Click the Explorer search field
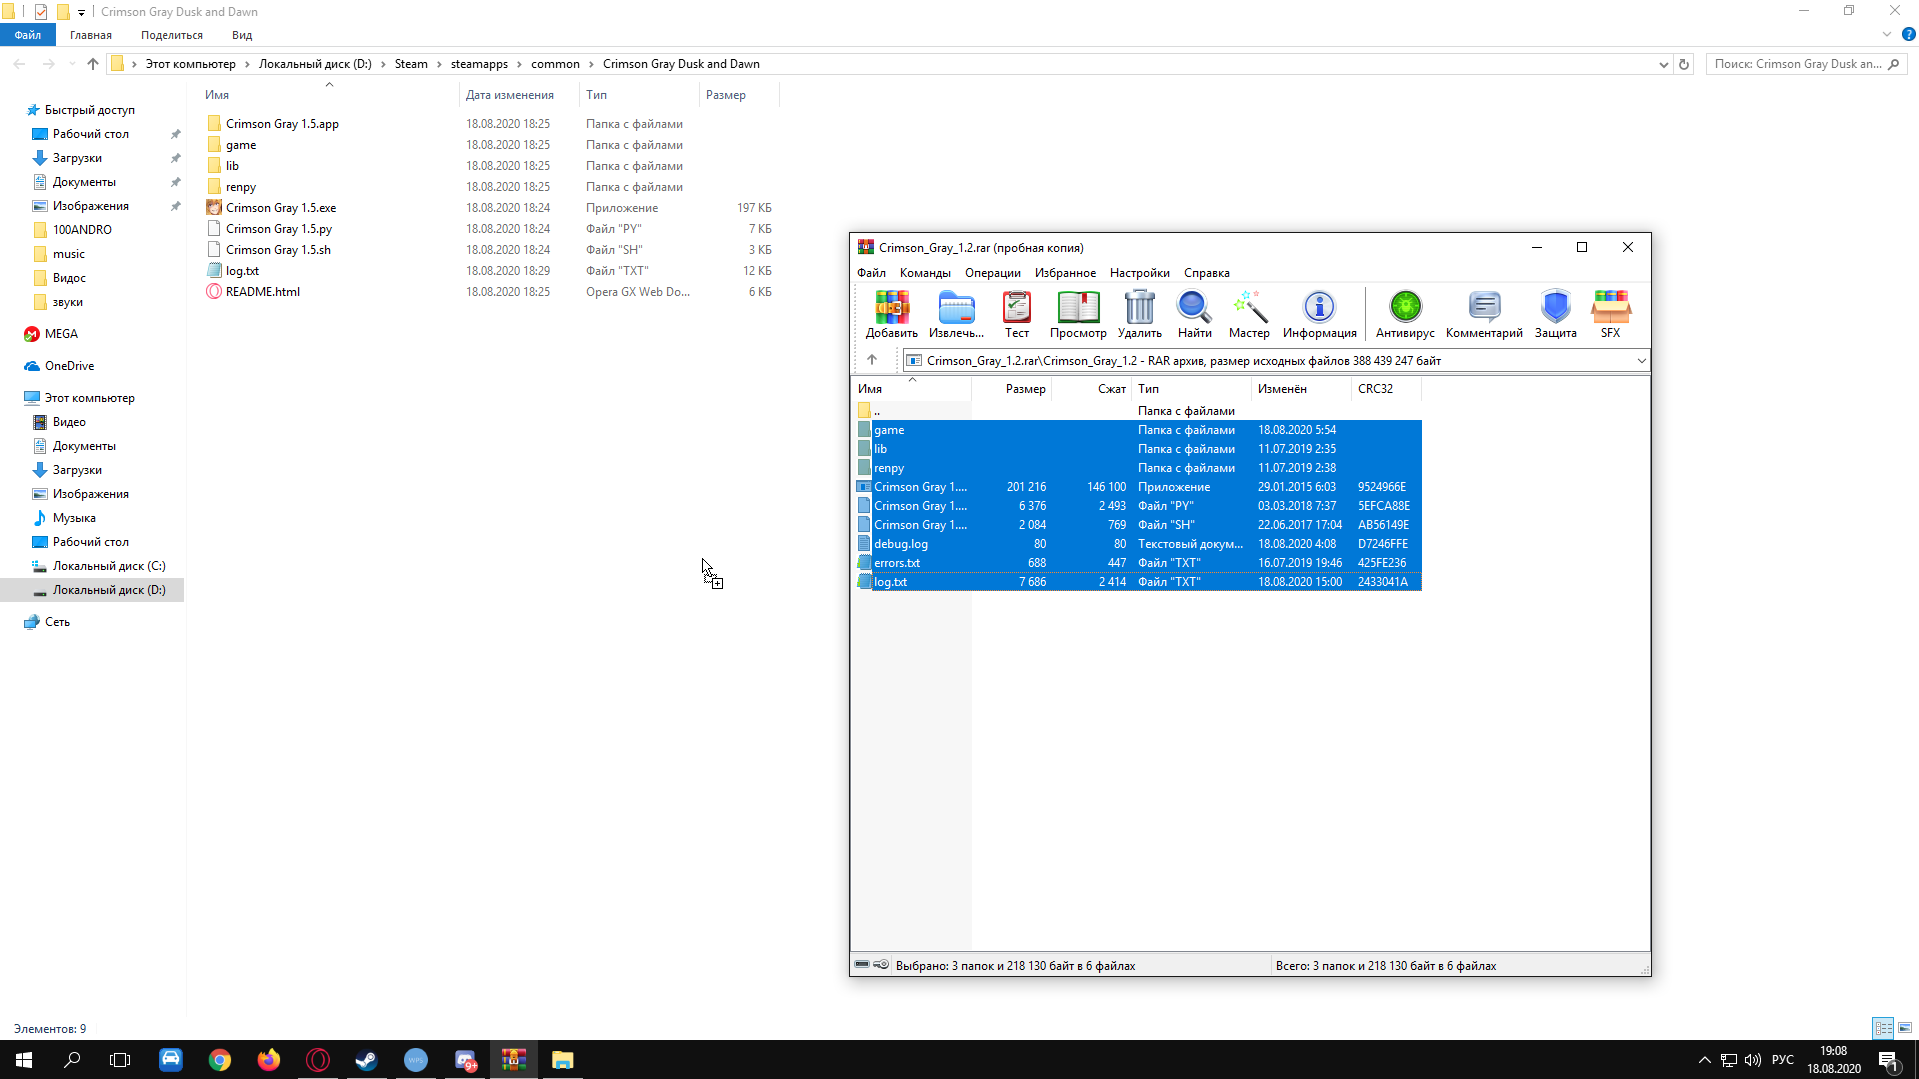The image size is (1919, 1079). (1806, 64)
